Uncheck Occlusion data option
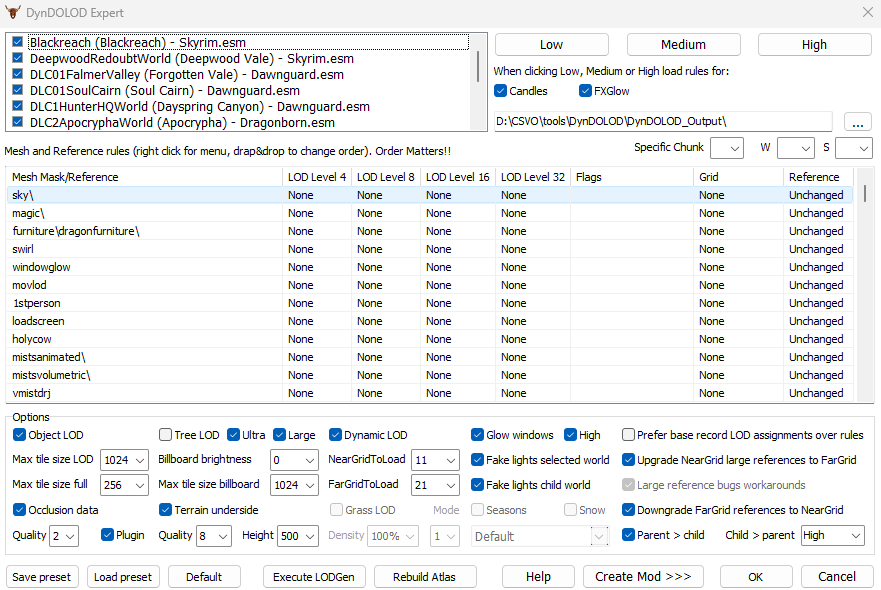Screen dimensions: 881x590 tap(19, 510)
